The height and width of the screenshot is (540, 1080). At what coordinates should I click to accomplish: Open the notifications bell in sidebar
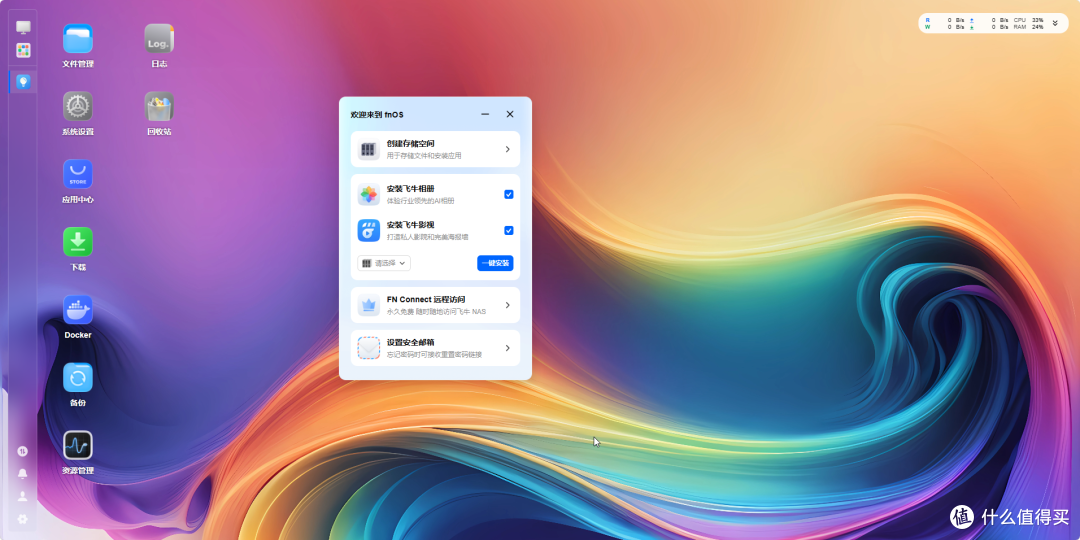coord(23,474)
